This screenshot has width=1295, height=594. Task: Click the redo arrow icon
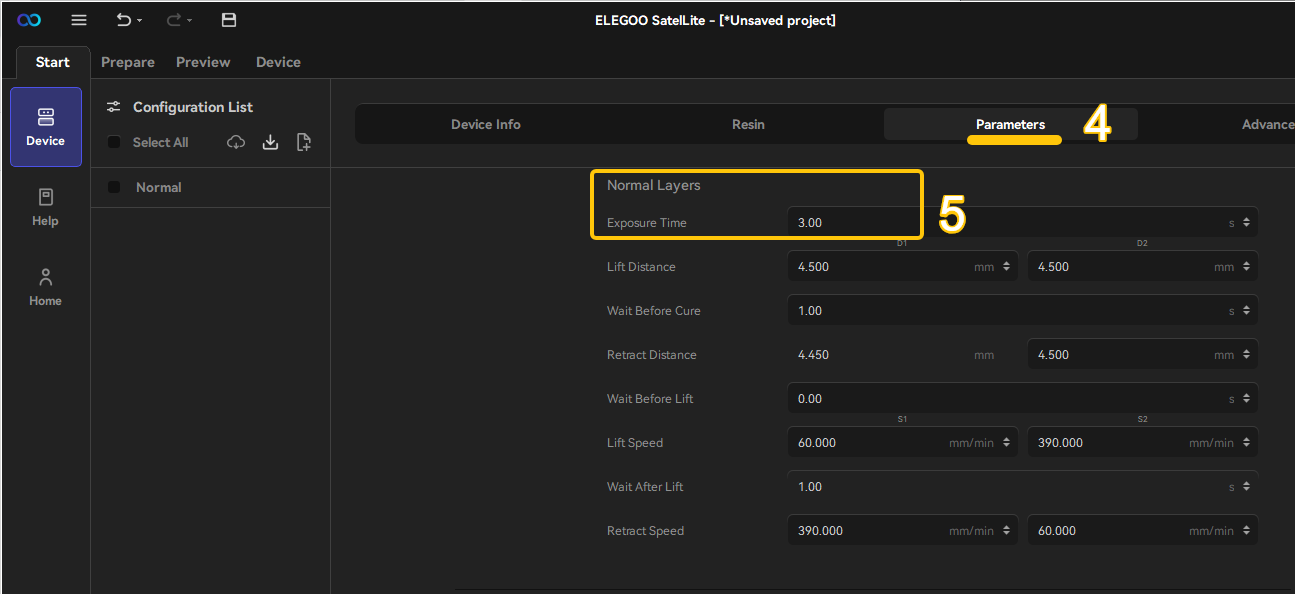pyautogui.click(x=173, y=20)
